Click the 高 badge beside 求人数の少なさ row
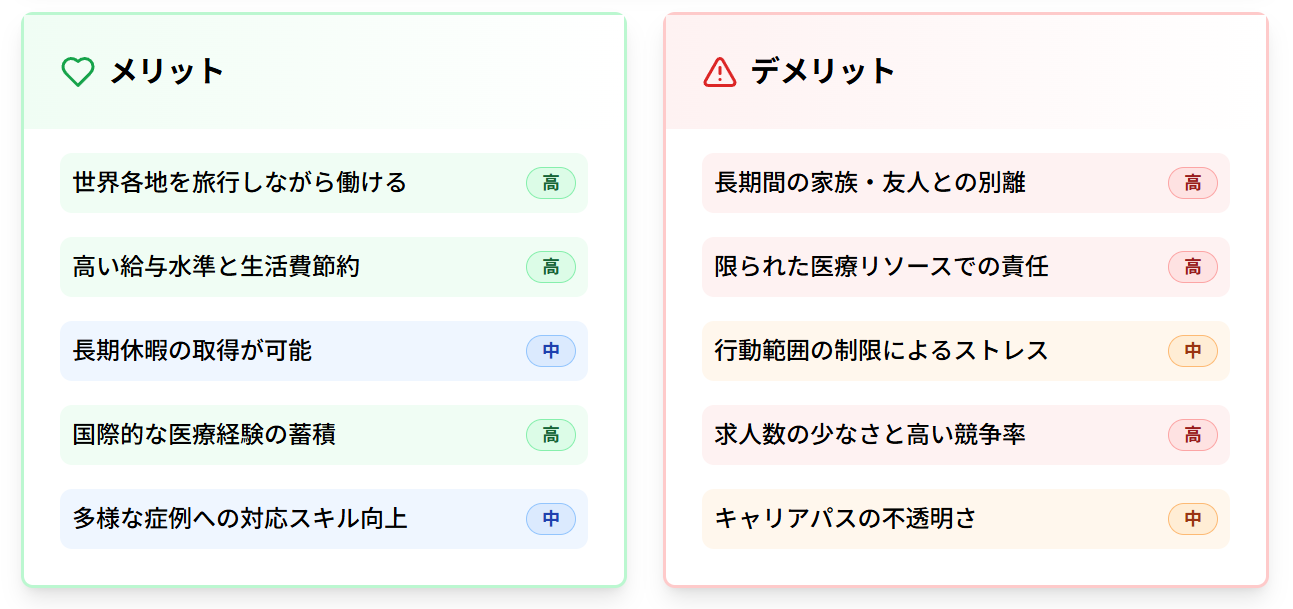The height and width of the screenshot is (609, 1293). tap(1193, 435)
